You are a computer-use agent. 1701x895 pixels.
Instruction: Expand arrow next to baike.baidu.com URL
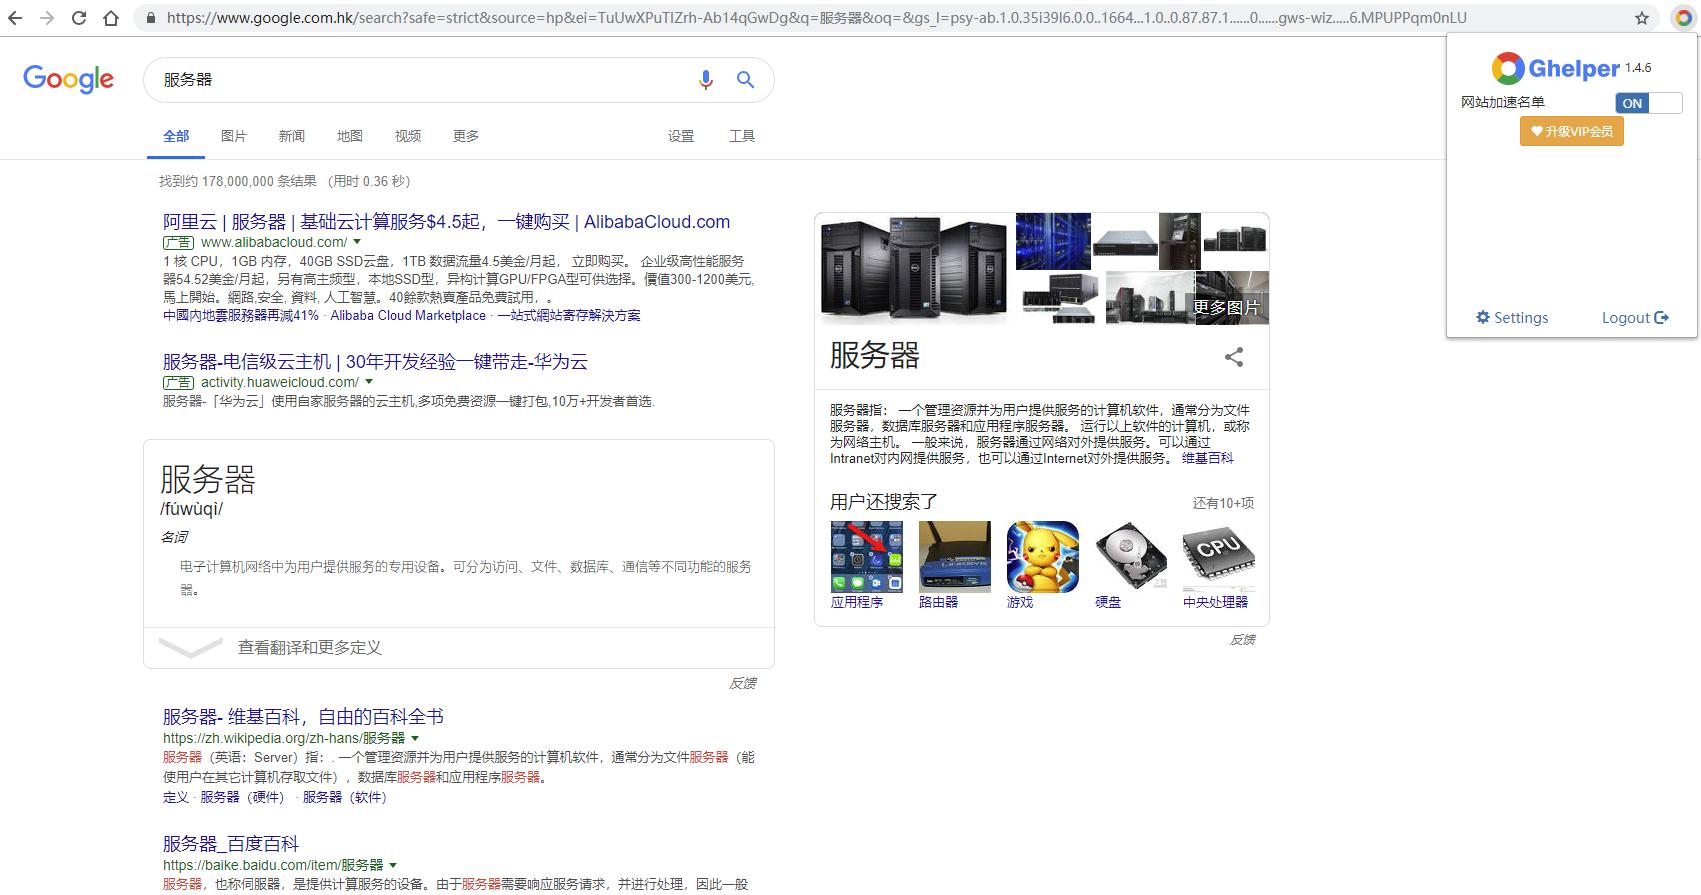tap(393, 865)
